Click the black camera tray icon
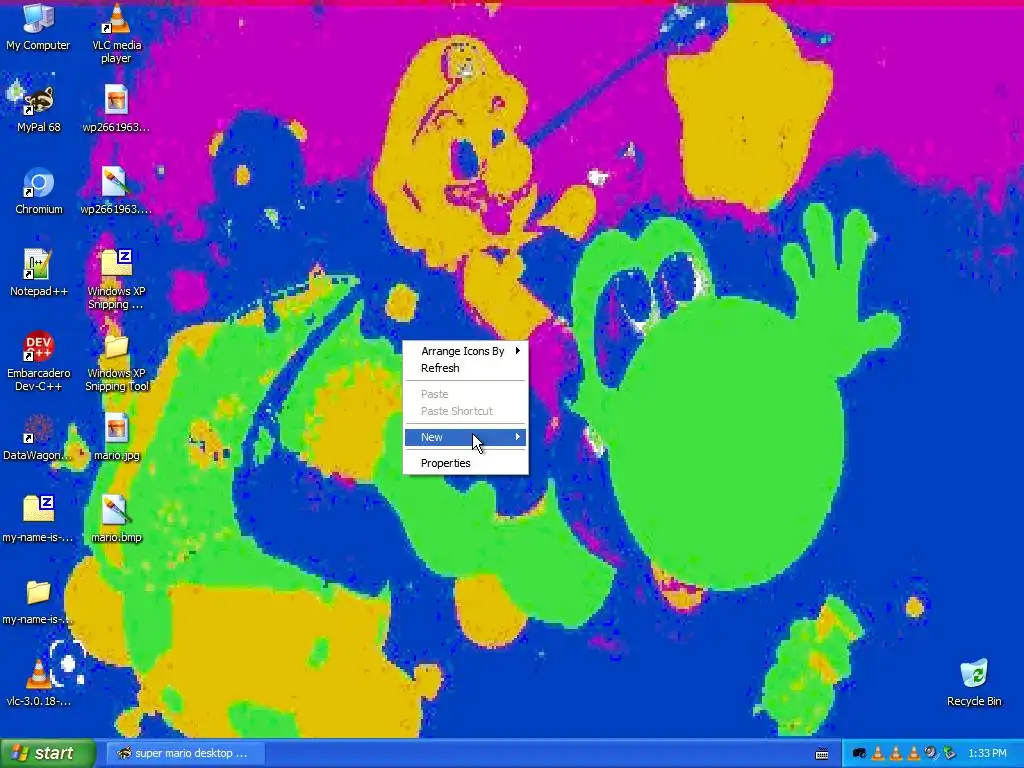Viewport: 1024px width, 768px height. 859,754
